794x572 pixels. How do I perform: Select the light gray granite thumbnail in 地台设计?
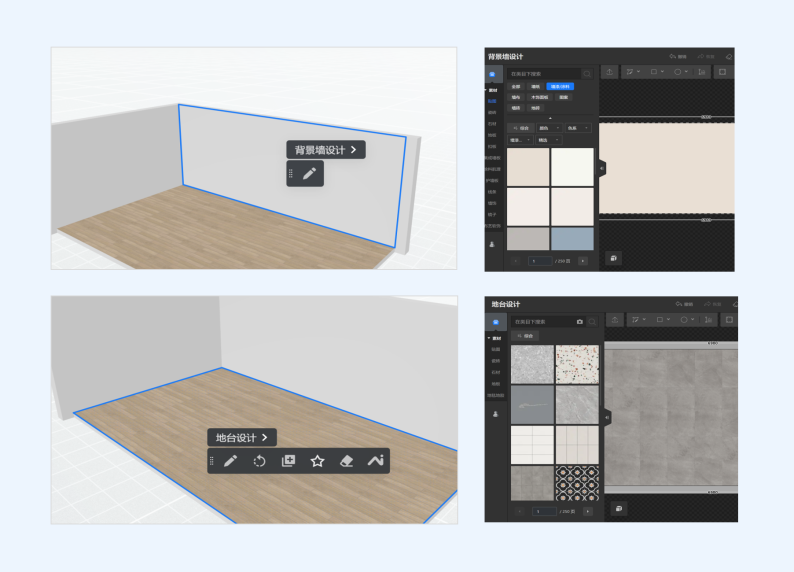point(532,364)
